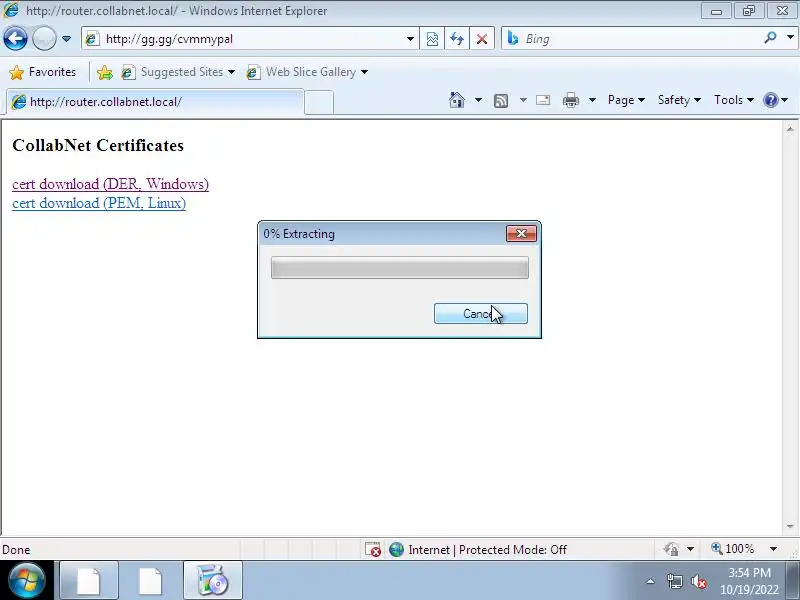Image resolution: width=800 pixels, height=600 pixels.
Task: Open the Page menu
Action: pos(626,100)
